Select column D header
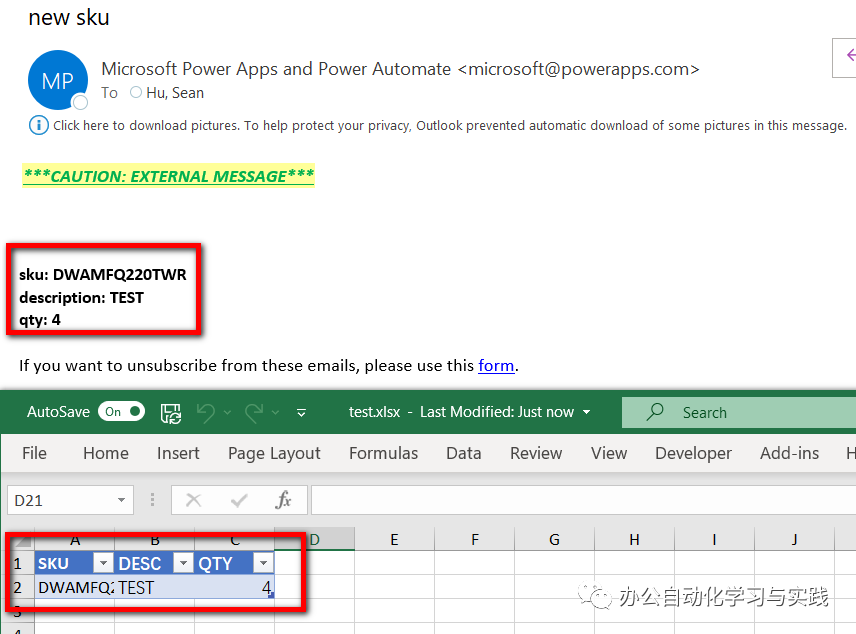This screenshot has width=856, height=634. 314,540
